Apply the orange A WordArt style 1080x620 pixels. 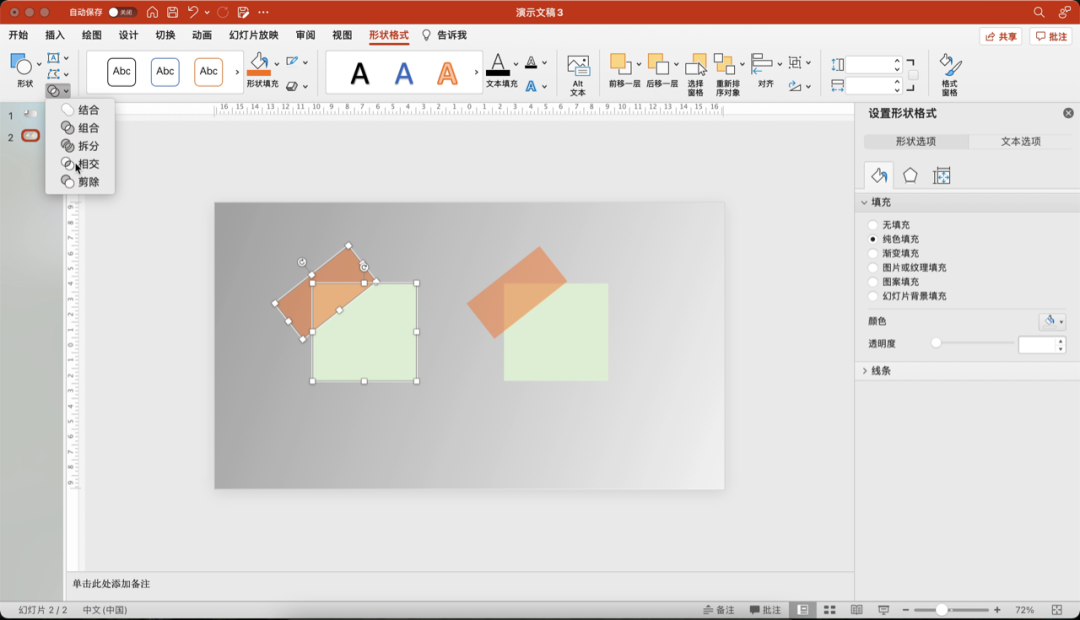[x=448, y=73]
